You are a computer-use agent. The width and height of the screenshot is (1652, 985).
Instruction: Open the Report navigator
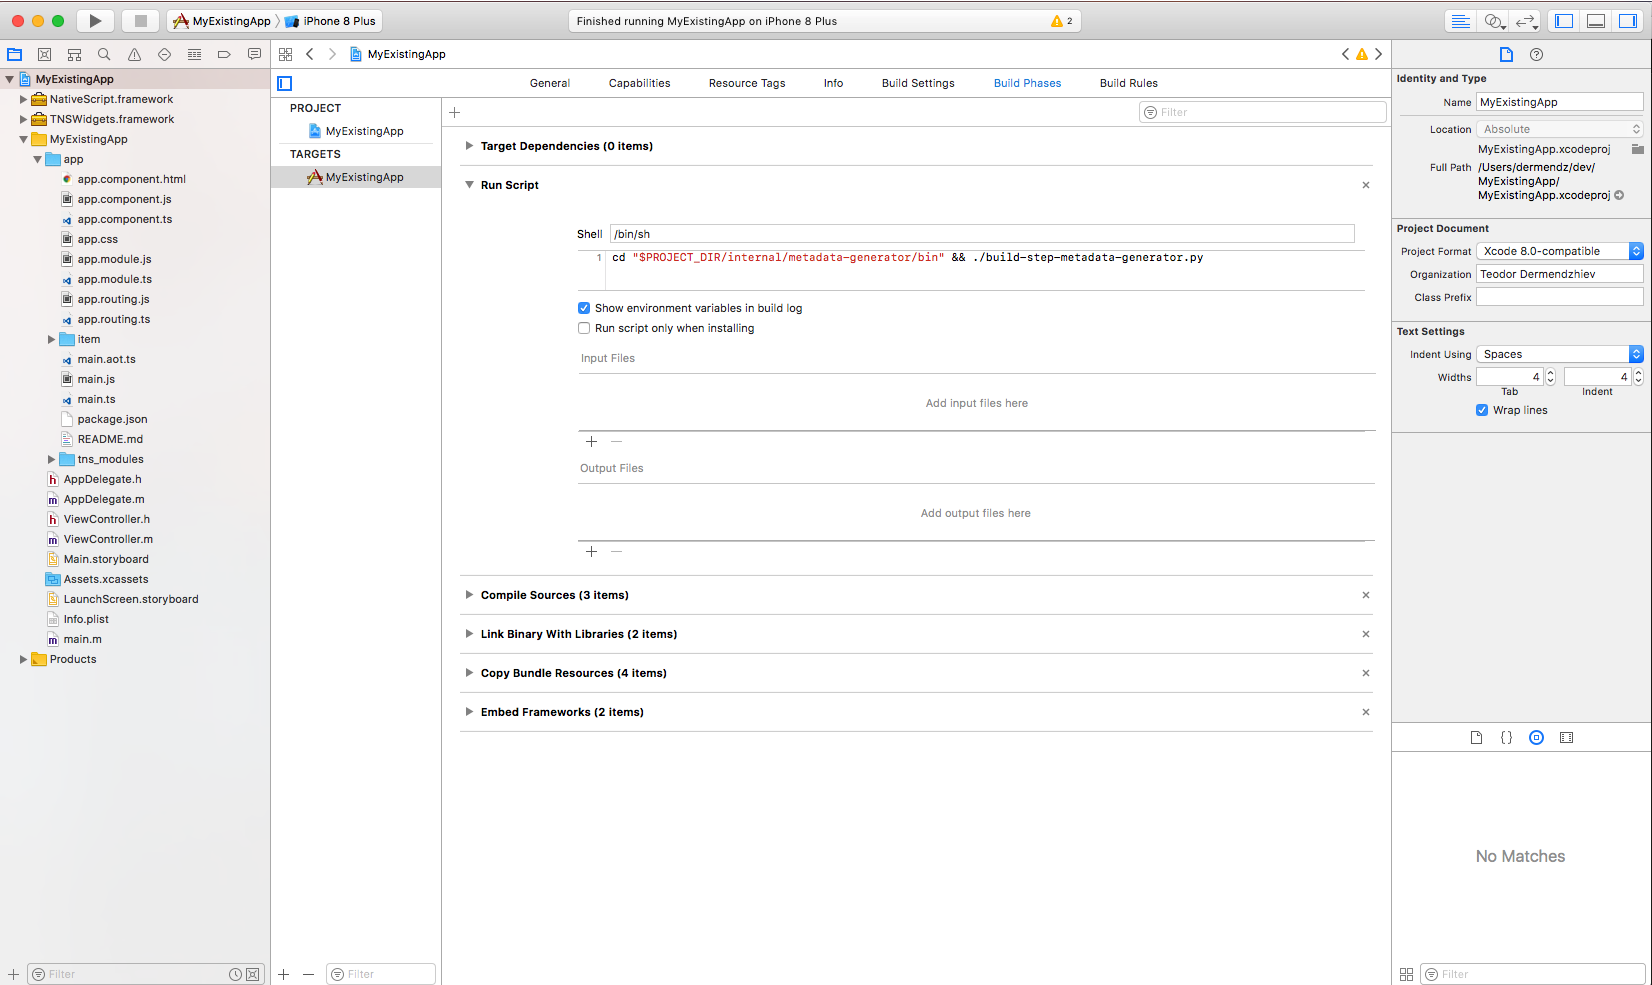(x=254, y=54)
